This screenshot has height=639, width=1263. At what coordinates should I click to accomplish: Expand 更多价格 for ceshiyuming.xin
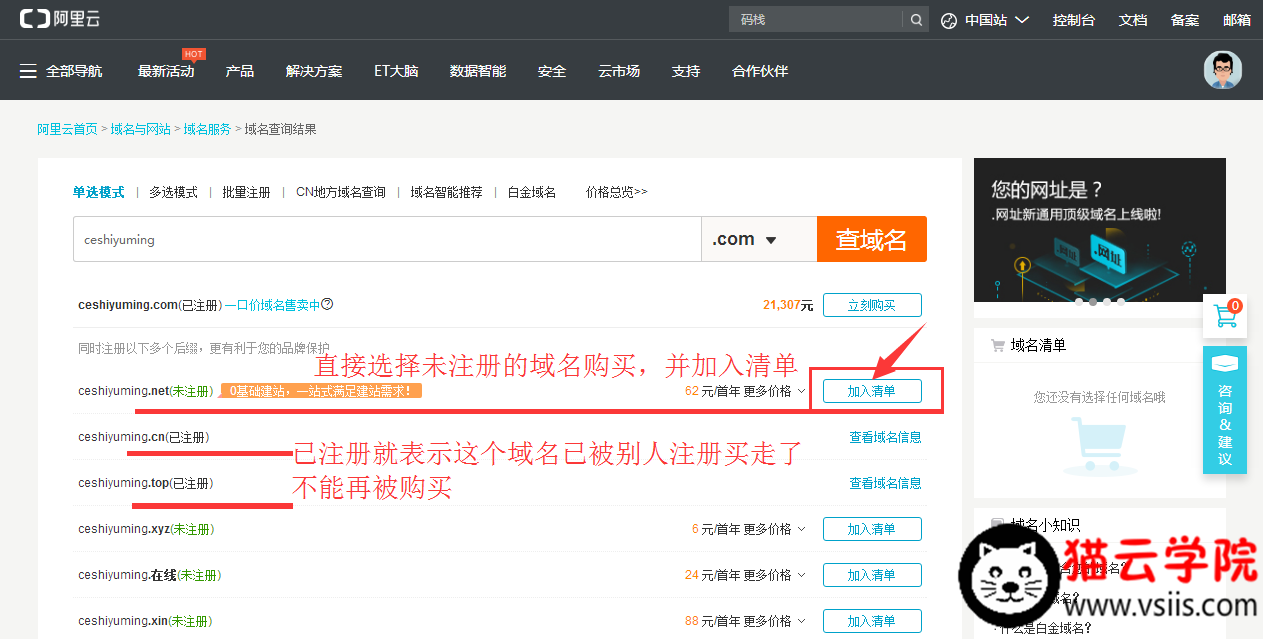(774, 621)
